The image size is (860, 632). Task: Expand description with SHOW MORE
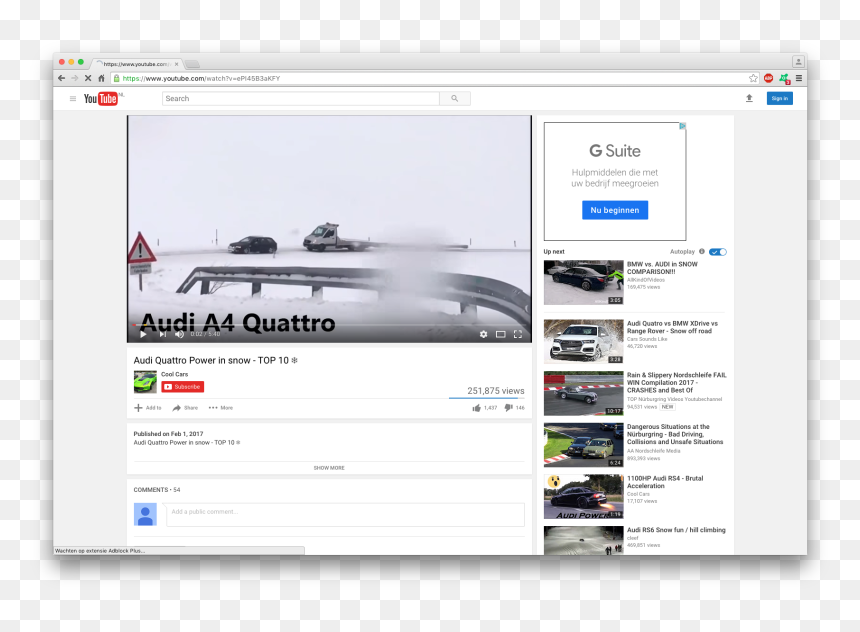tap(329, 468)
